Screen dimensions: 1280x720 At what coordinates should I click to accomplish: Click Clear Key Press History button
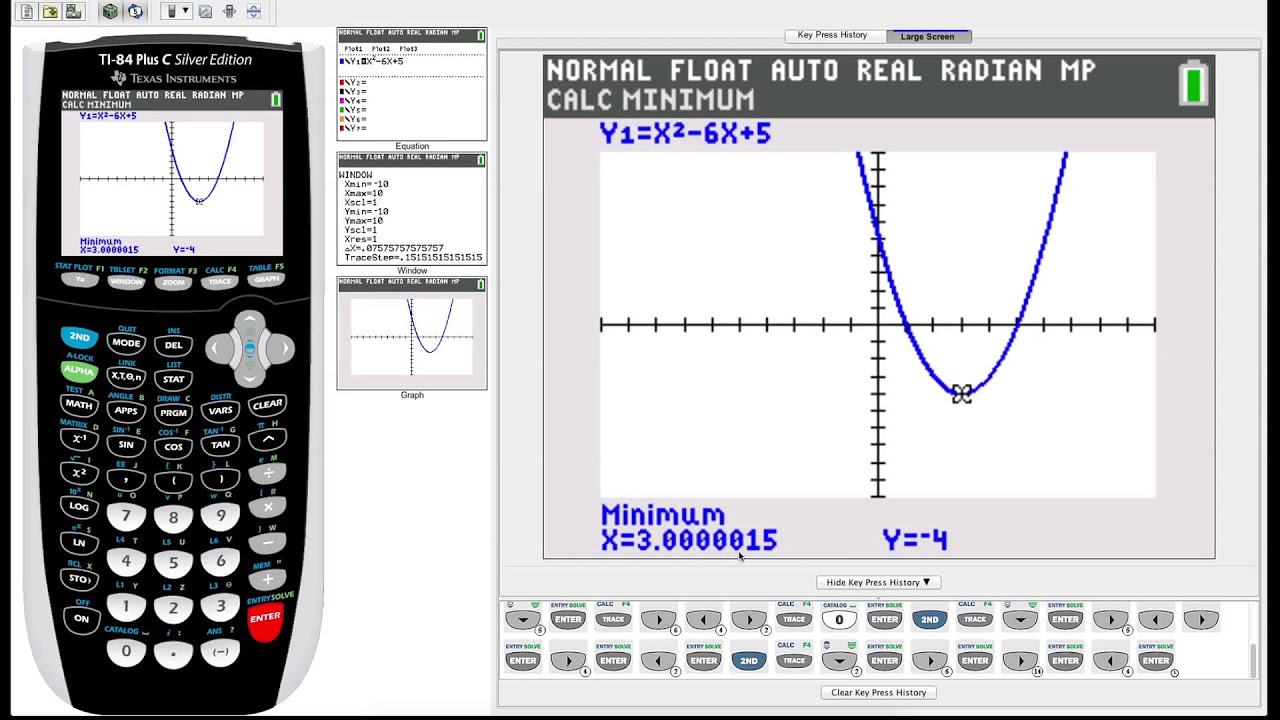[x=878, y=692]
